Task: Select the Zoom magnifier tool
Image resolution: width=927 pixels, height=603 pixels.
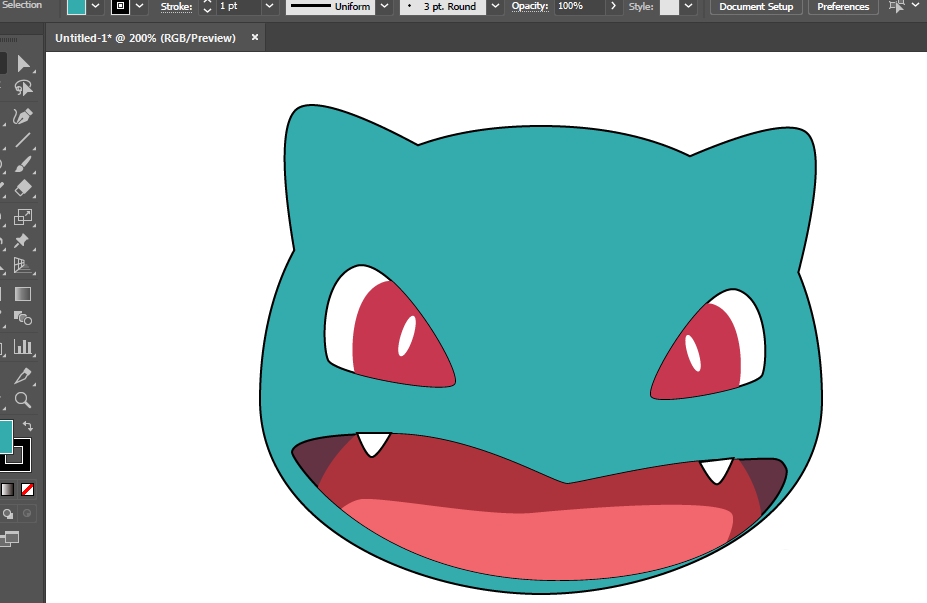Action: [22, 400]
